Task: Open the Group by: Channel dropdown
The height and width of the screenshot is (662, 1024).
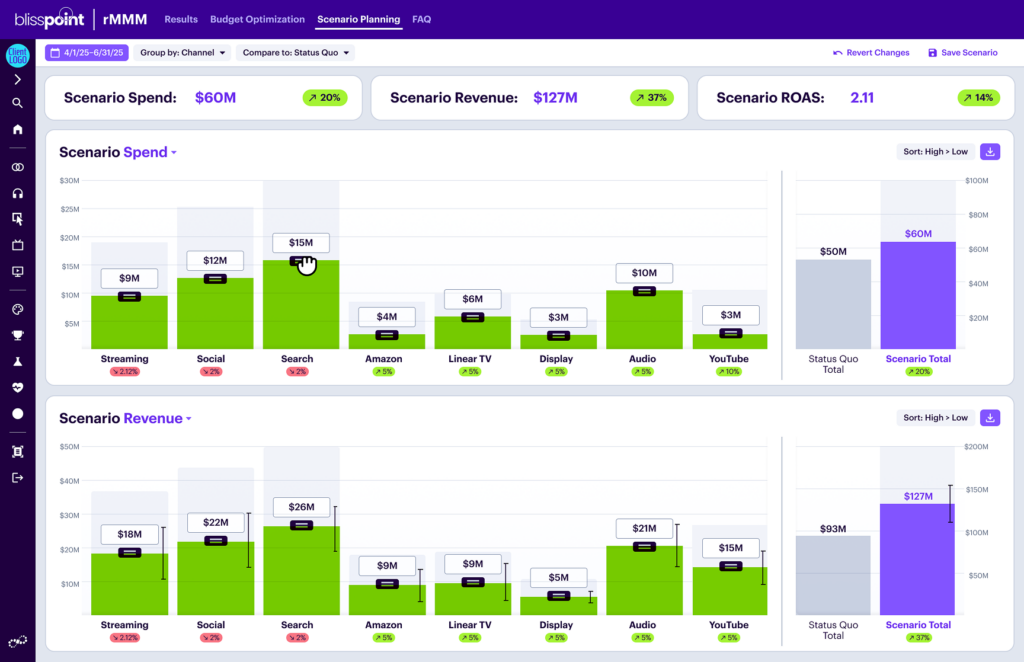Action: click(182, 53)
